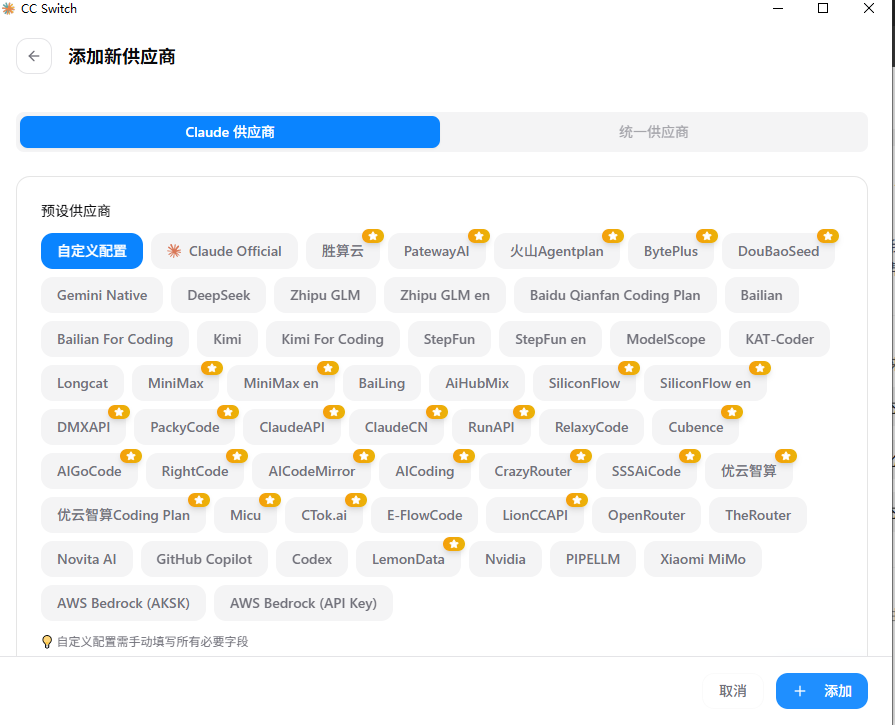Image resolution: width=895 pixels, height=725 pixels.
Task: Select the OpenRouter preset
Action: 646,514
